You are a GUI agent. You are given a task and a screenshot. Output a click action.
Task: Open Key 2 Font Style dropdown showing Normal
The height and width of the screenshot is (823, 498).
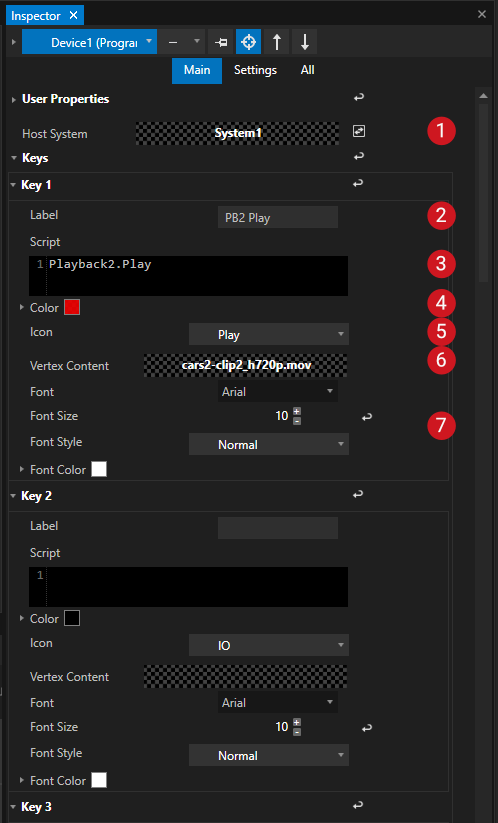(269, 755)
